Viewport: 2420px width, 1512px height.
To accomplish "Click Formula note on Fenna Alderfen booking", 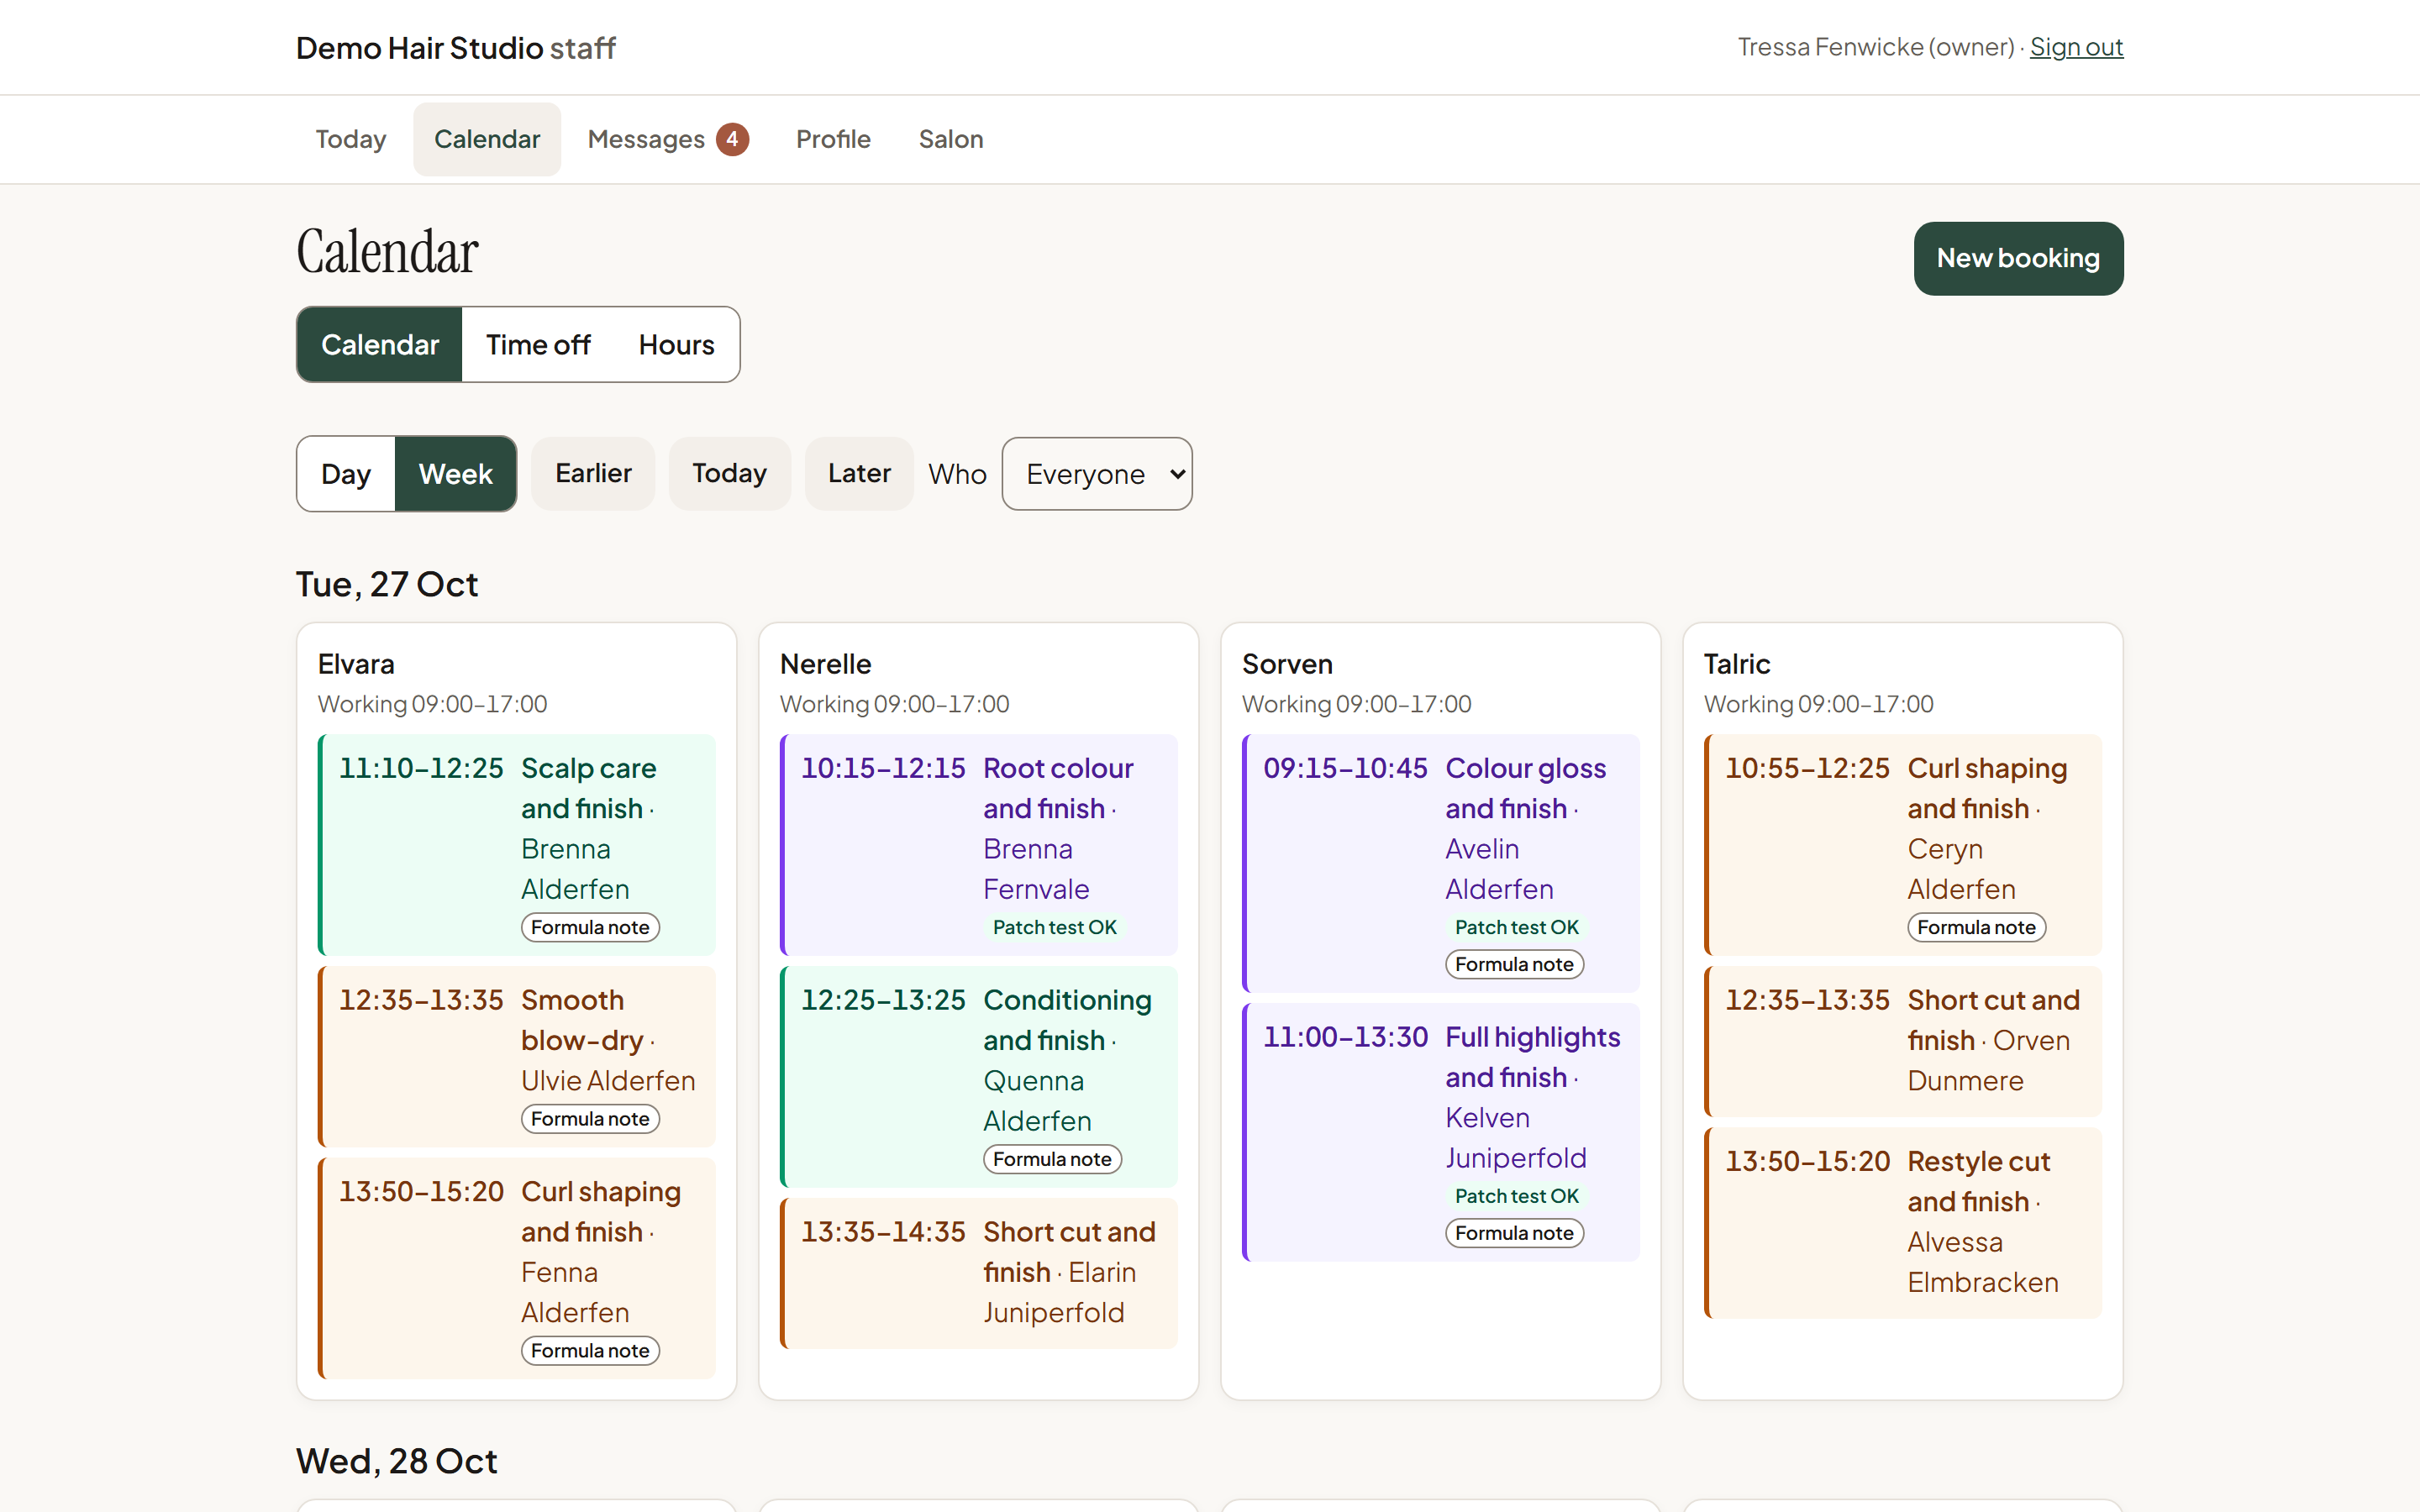I will [x=590, y=1351].
